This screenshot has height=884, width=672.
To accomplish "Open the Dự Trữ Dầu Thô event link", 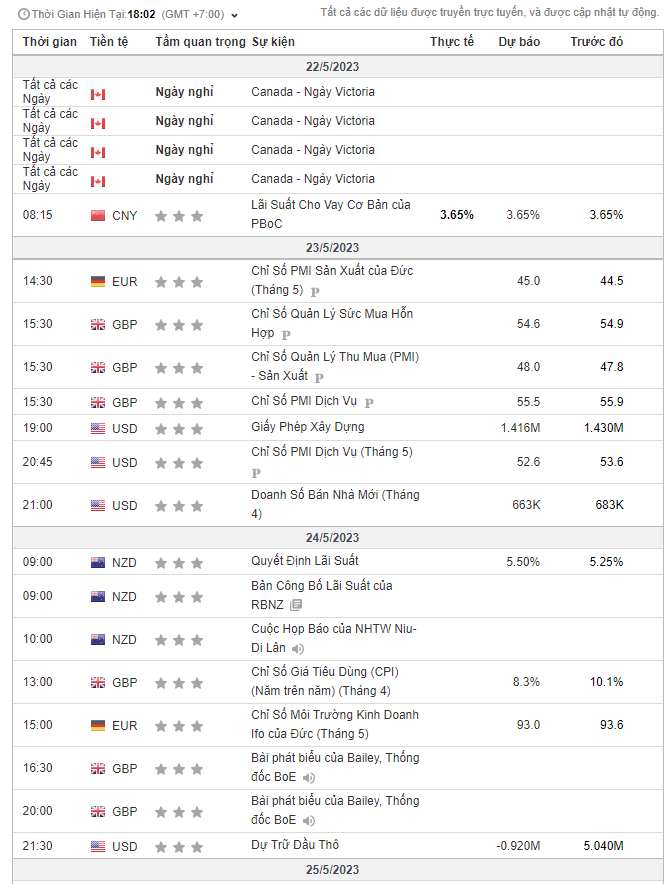I will click(295, 845).
